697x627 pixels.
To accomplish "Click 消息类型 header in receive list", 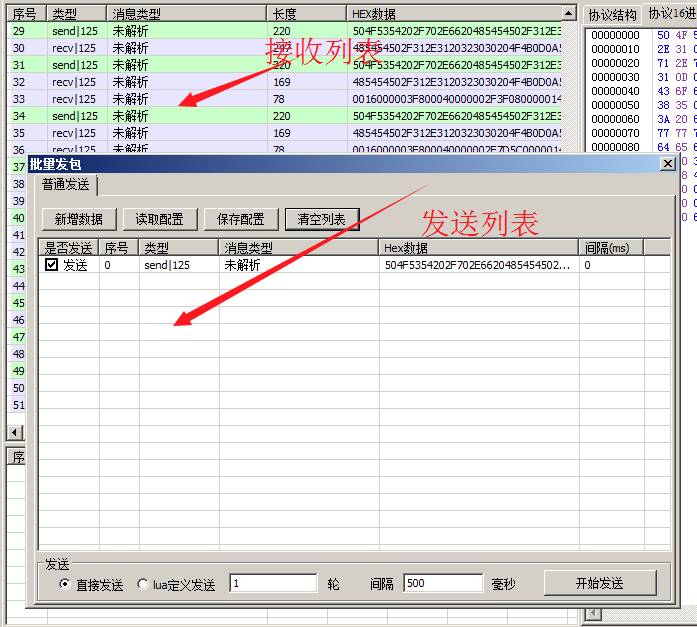I will (x=187, y=14).
